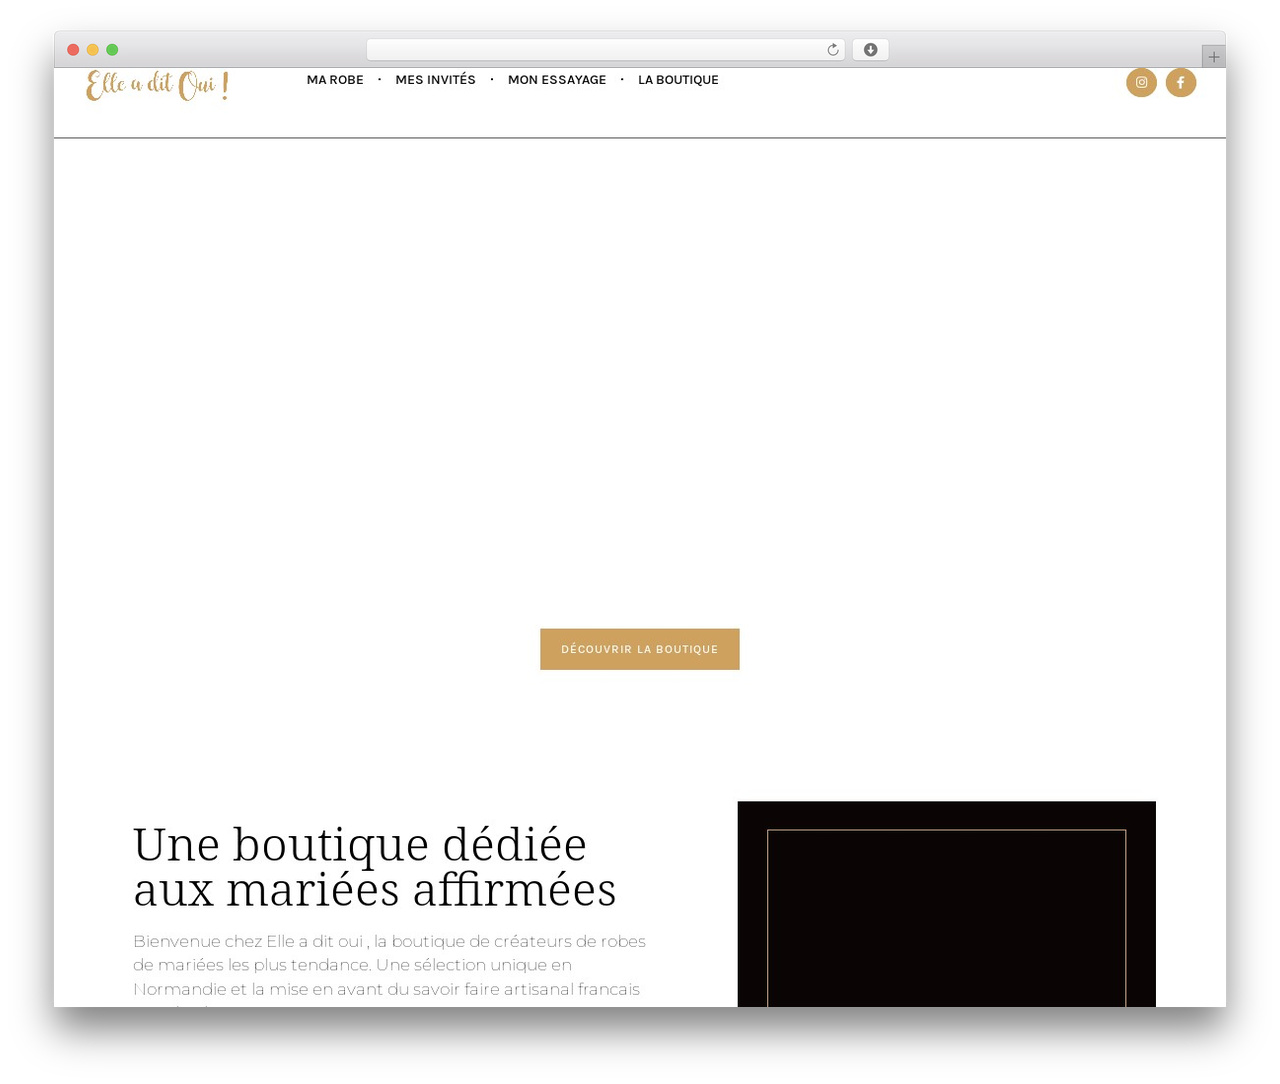The height and width of the screenshot is (1084, 1280).
Task: Click the paragraph starting Bienvenue chez Elle a dit oui
Action: click(x=390, y=970)
